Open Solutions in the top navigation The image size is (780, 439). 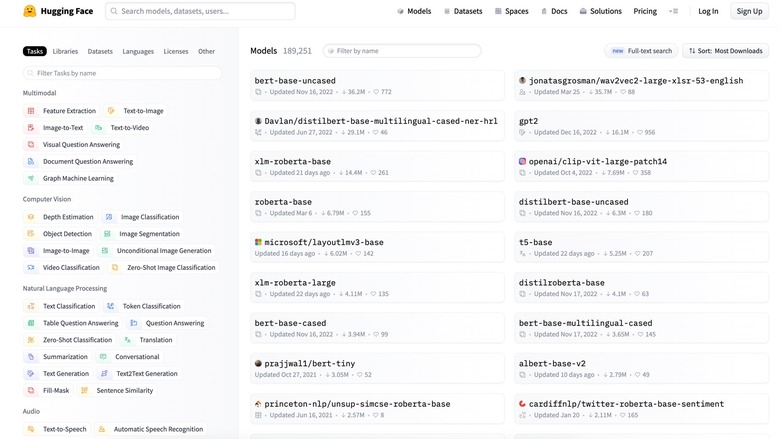point(600,11)
